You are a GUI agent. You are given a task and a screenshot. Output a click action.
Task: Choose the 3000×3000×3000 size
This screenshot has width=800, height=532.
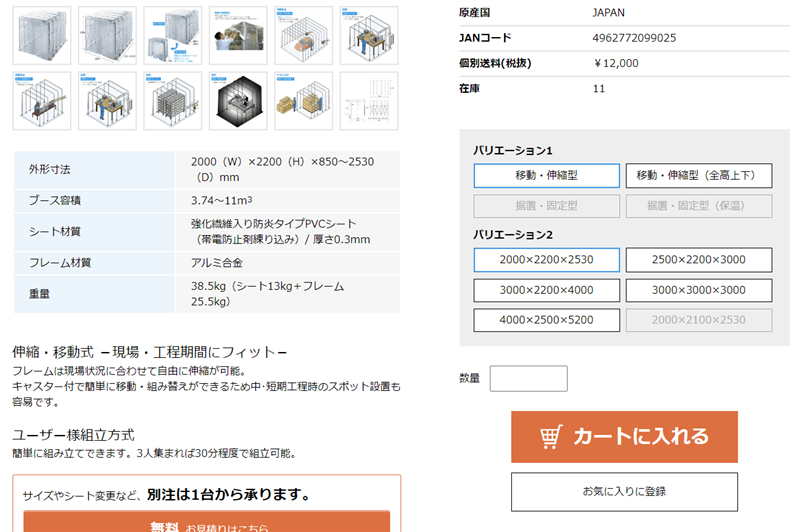point(699,290)
